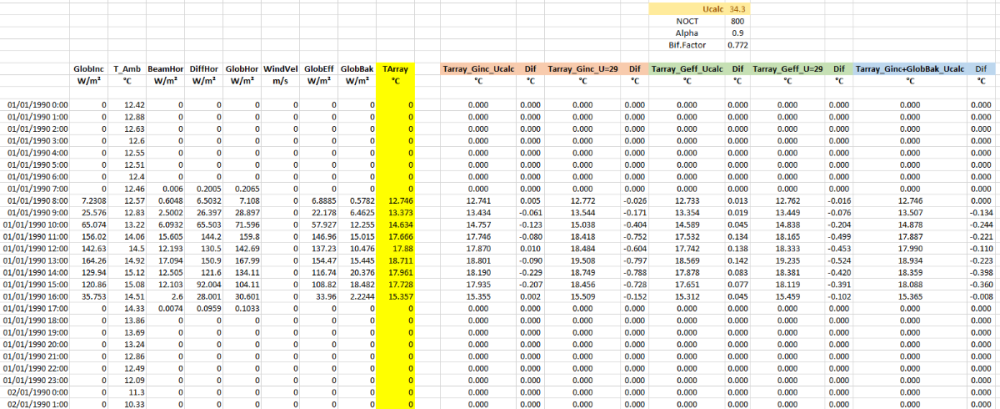Select the NOCT value cell 800

[737, 20]
